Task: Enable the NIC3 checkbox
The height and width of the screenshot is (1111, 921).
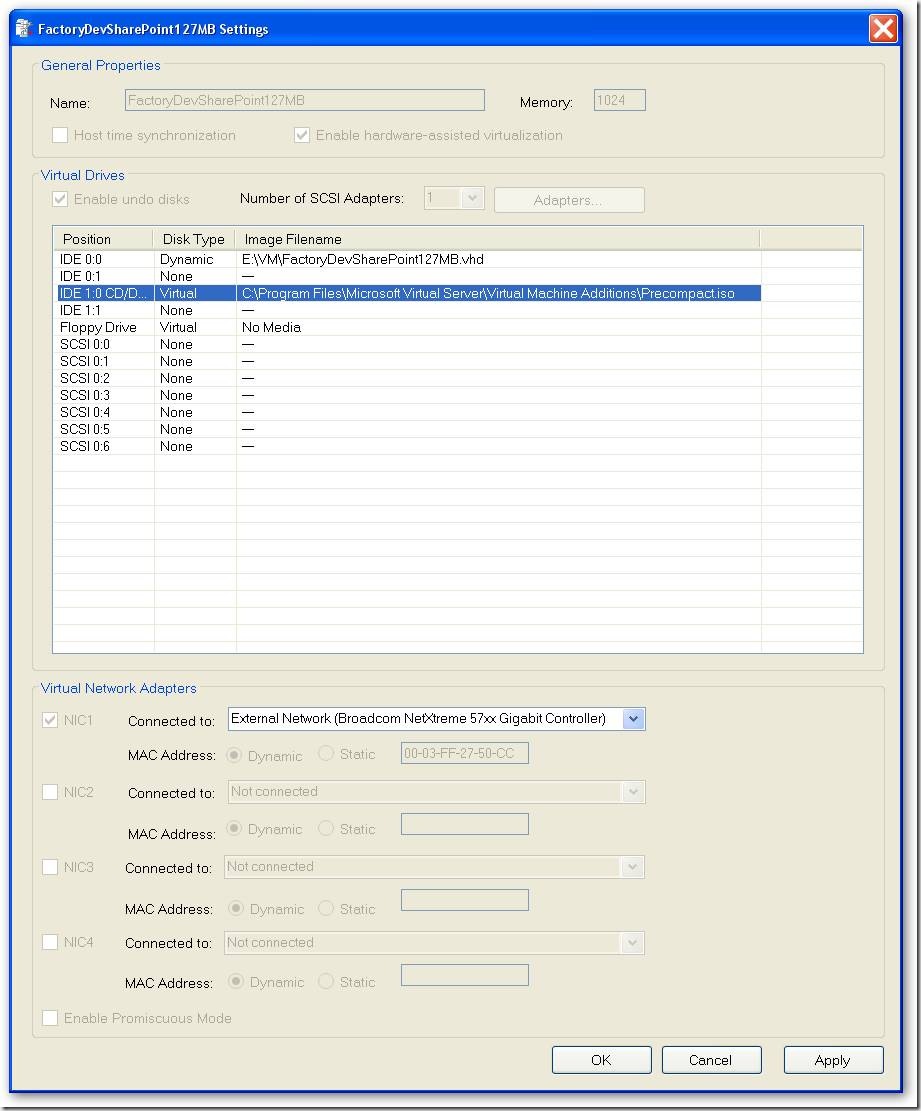Action: point(50,867)
